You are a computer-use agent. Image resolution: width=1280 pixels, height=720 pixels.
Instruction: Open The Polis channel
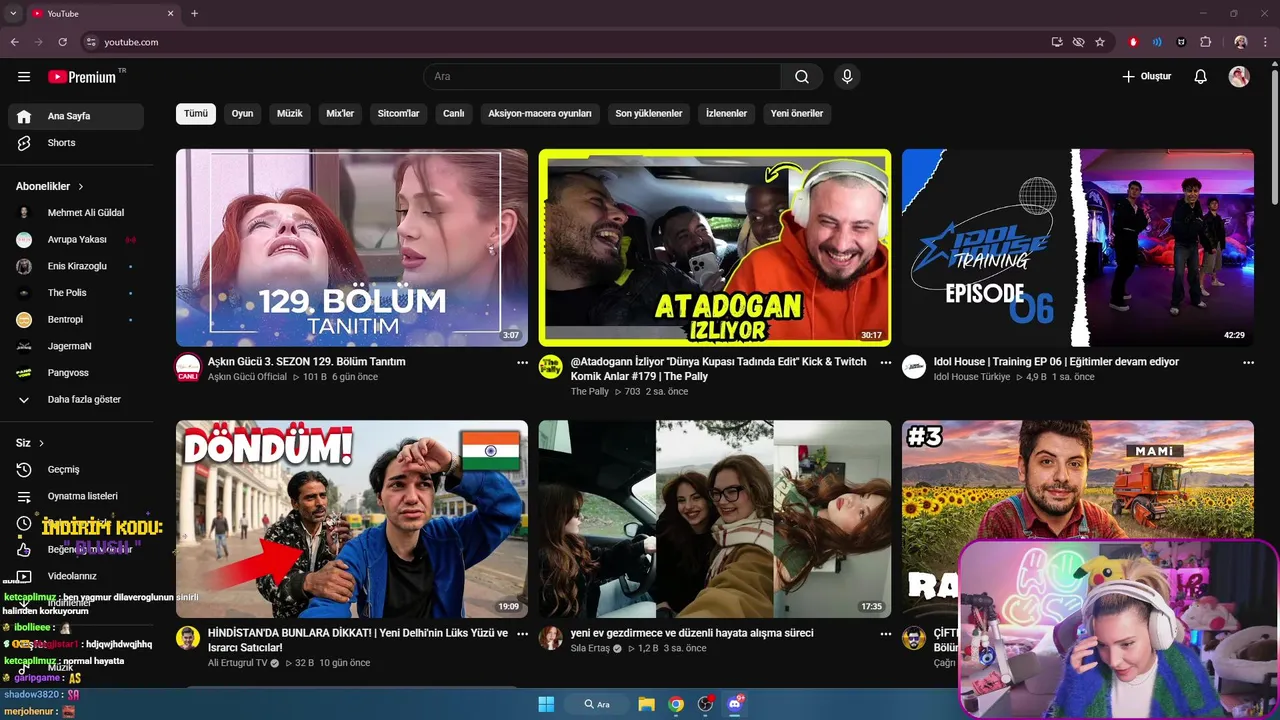click(x=76, y=293)
